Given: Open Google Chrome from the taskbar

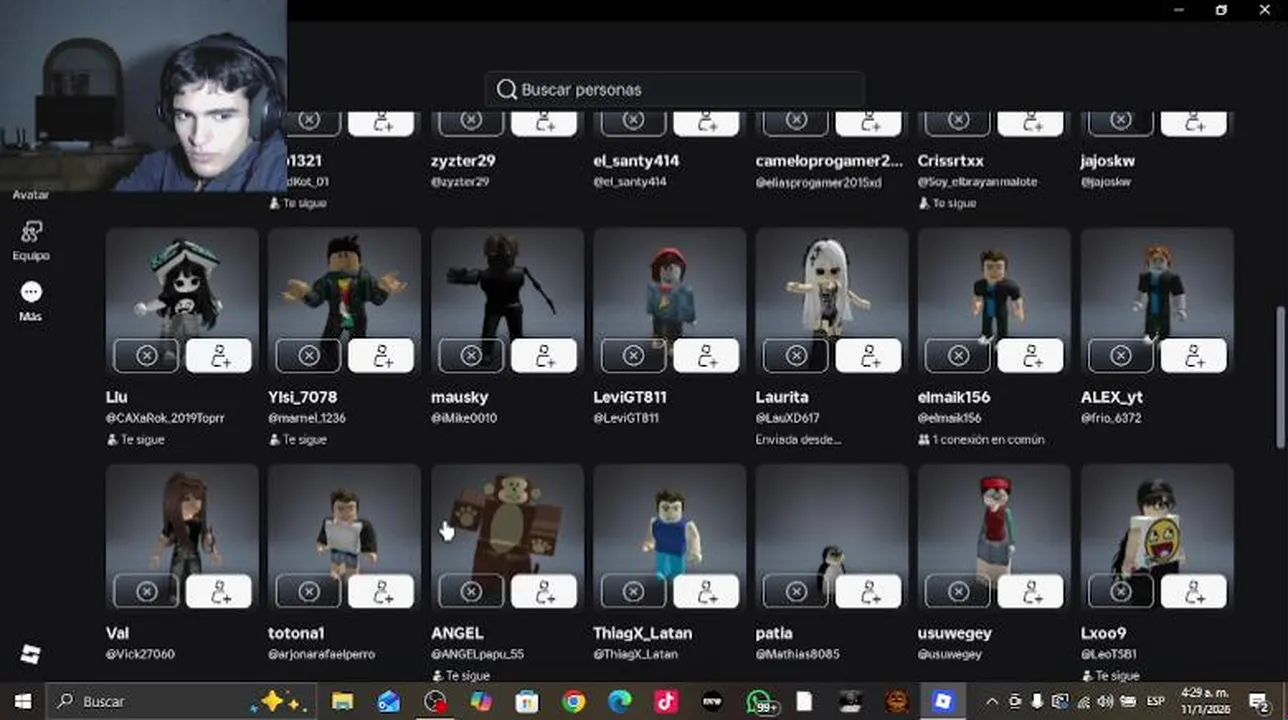Looking at the screenshot, I should click(573, 701).
